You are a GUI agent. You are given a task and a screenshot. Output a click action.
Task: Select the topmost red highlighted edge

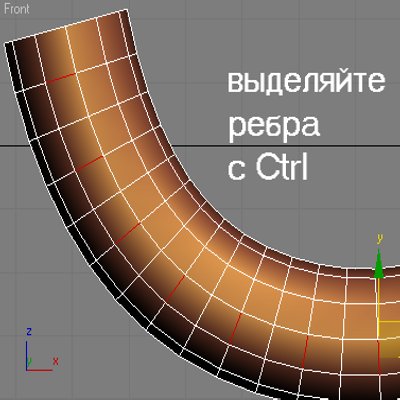[60, 78]
